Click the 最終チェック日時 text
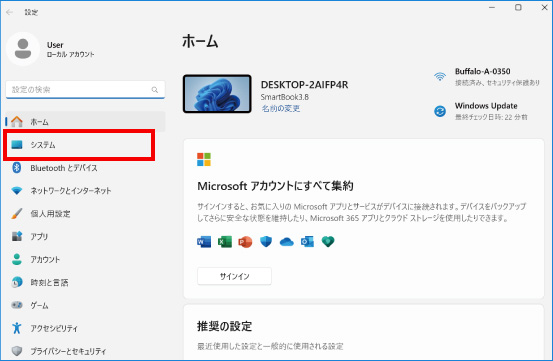This screenshot has width=553, height=361. [x=491, y=117]
